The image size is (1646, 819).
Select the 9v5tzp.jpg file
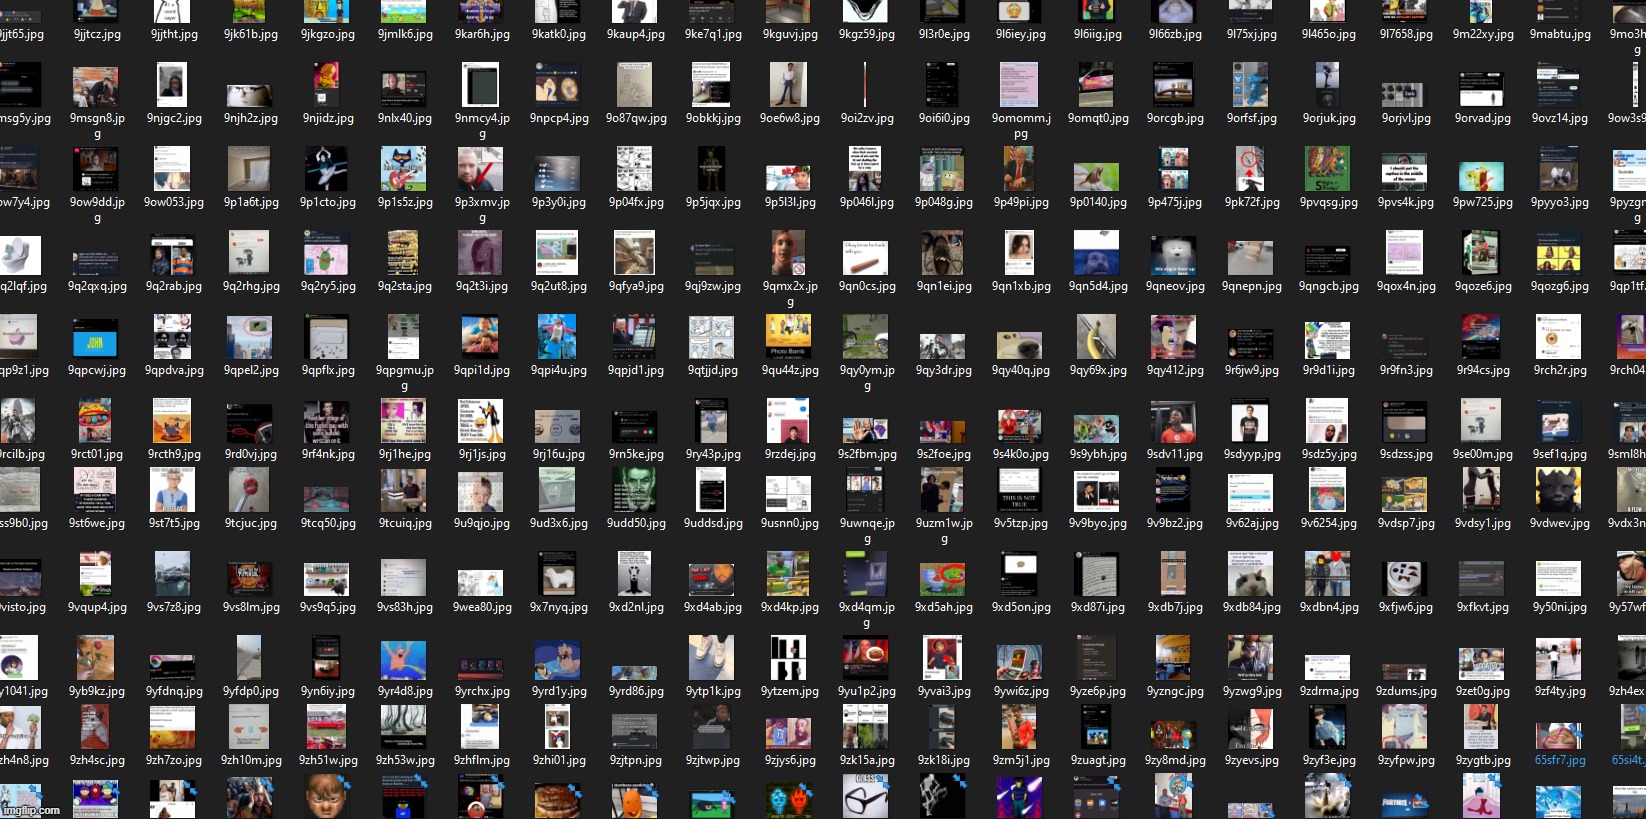click(x=1020, y=492)
